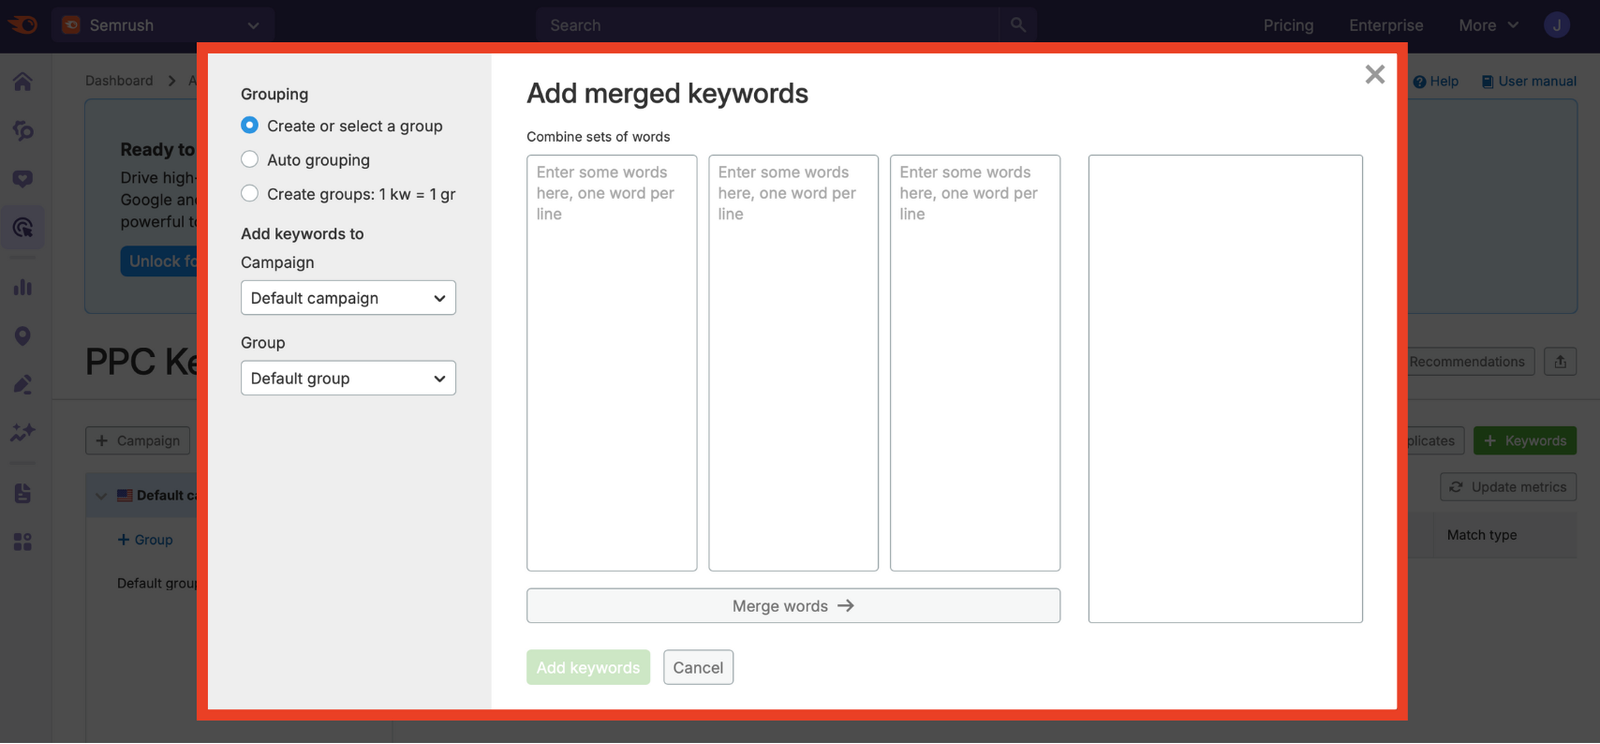Click the Merge words button

pyautogui.click(x=793, y=606)
